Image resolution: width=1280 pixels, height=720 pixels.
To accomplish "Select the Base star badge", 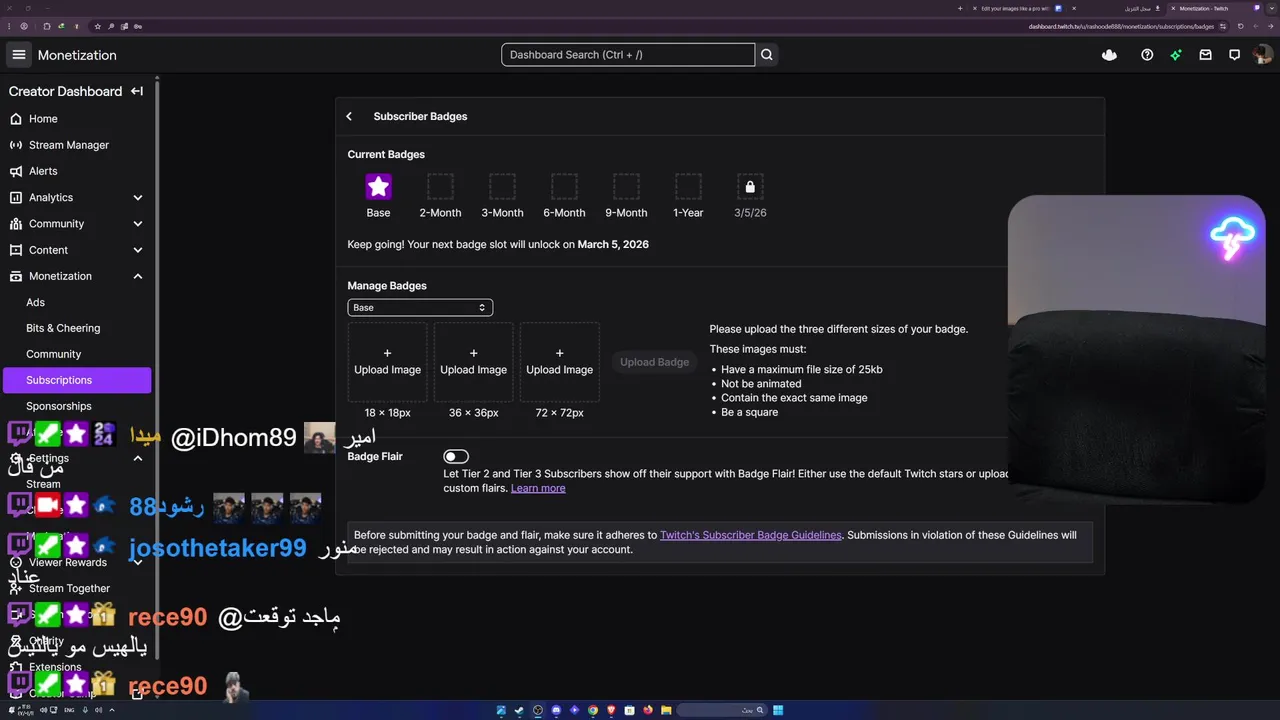I will (x=378, y=187).
